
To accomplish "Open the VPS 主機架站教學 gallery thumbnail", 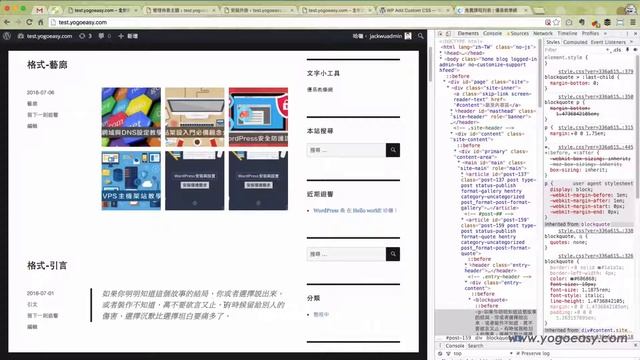I will tap(131, 180).
